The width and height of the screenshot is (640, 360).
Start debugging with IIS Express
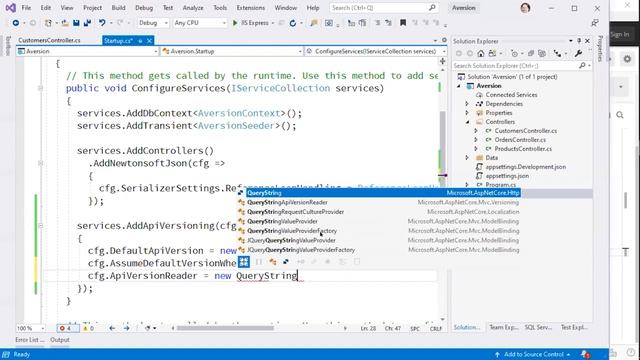[250, 23]
